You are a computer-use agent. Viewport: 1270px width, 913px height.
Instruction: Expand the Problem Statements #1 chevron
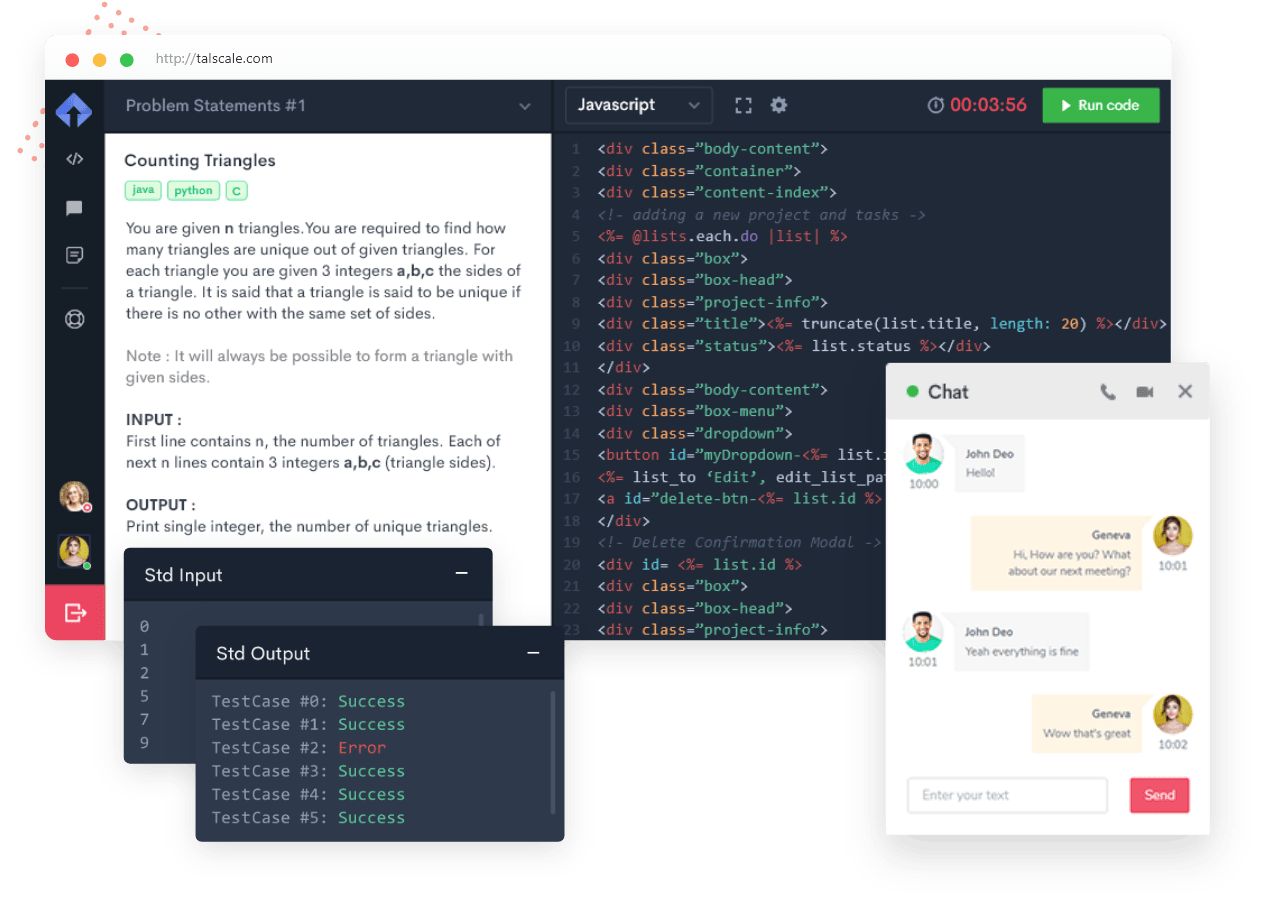click(x=525, y=106)
